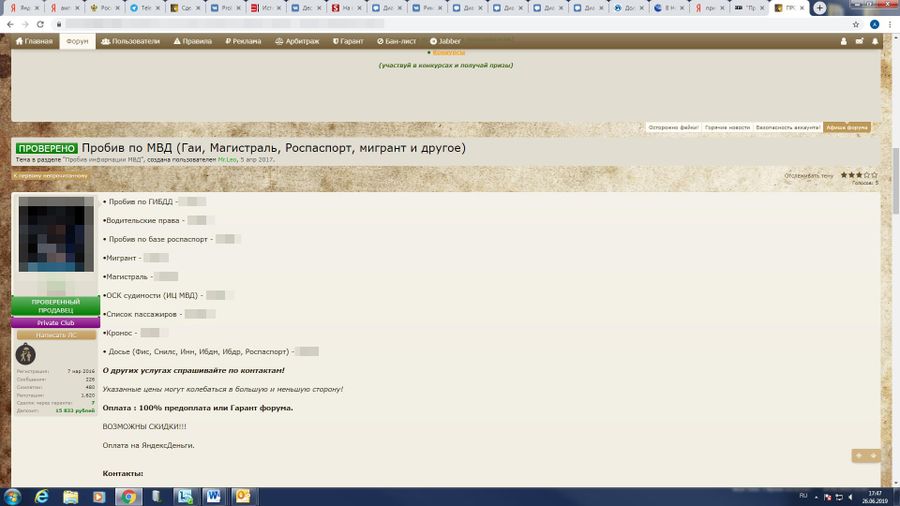This screenshot has height=506, width=900.
Task: Click tray network icon
Action: pos(839,497)
